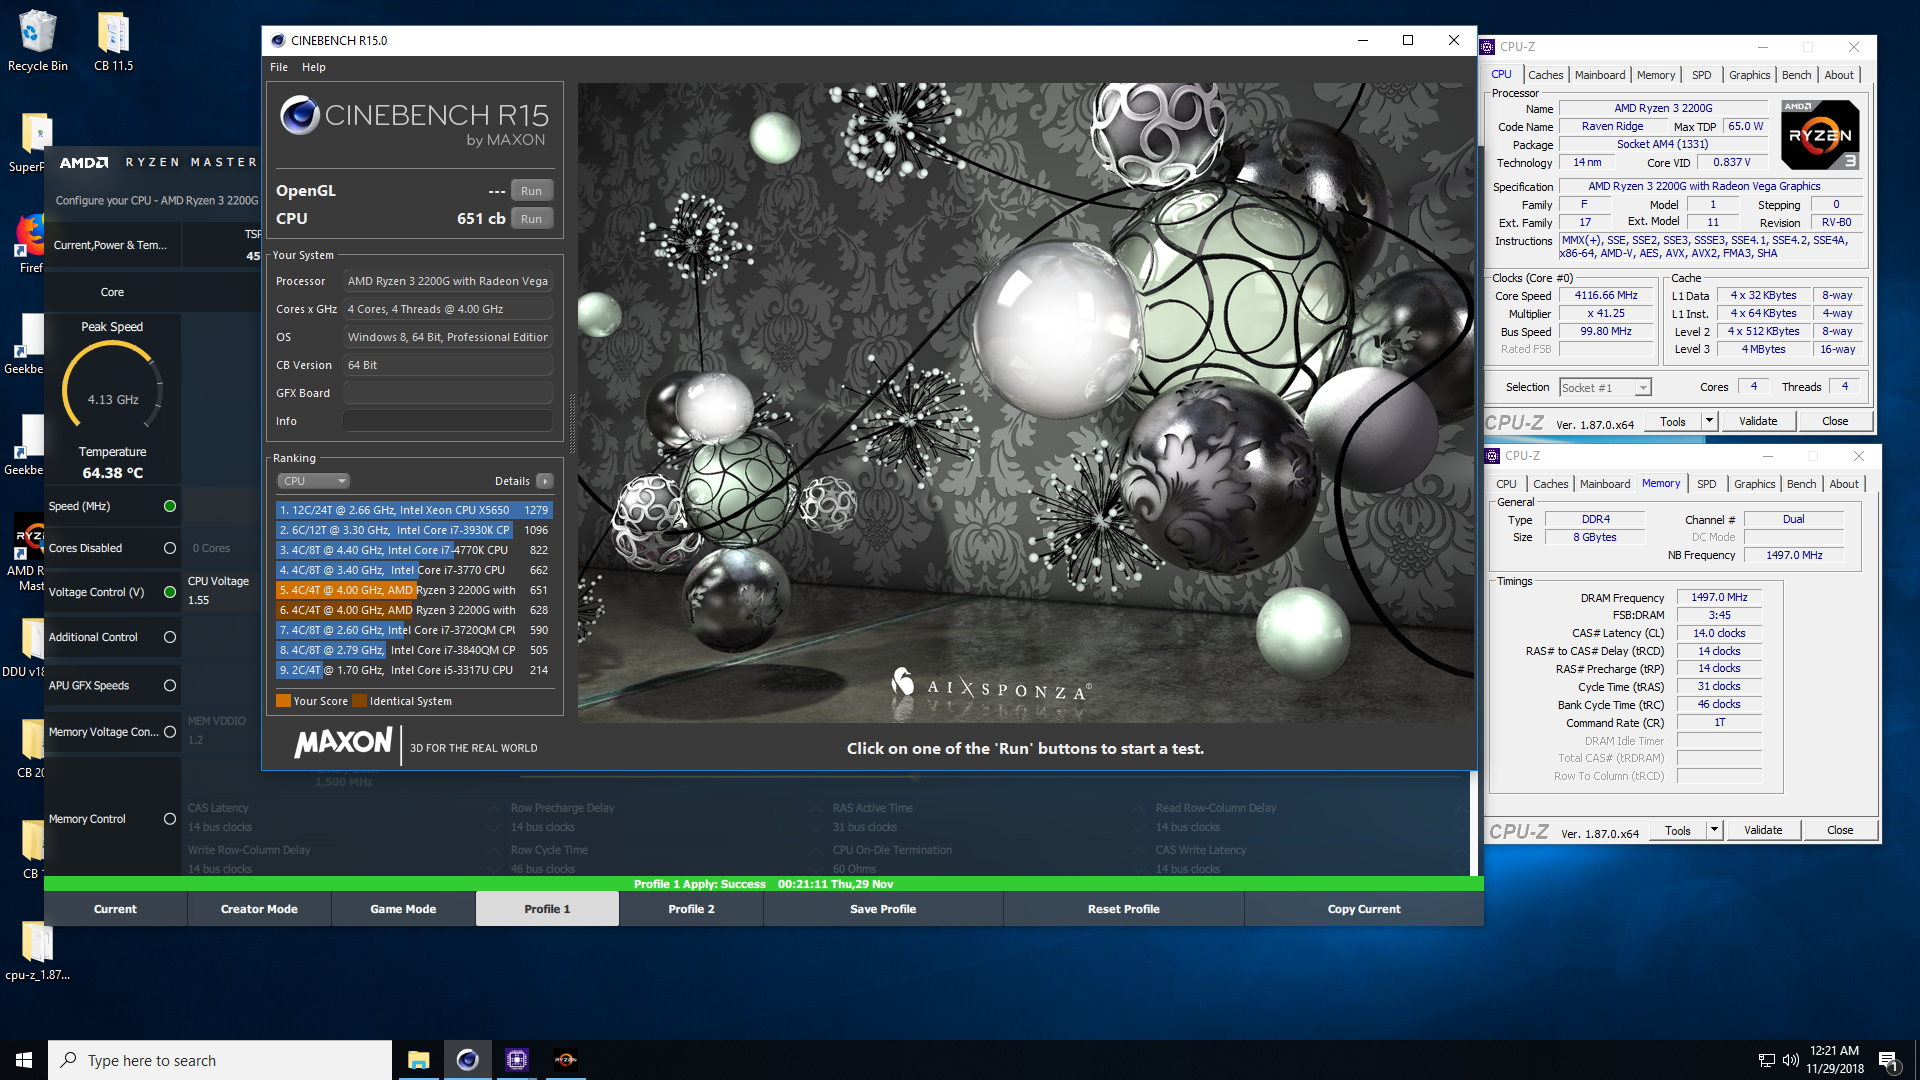Switch to Mainboard tab in top CPU-Z
Image resolution: width=1920 pixels, height=1080 pixels.
click(x=1600, y=75)
